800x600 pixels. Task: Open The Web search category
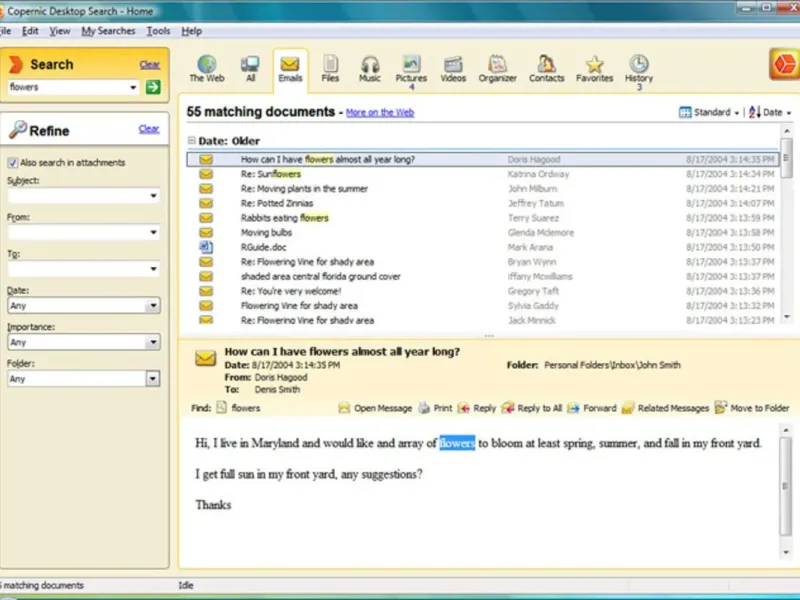207,69
